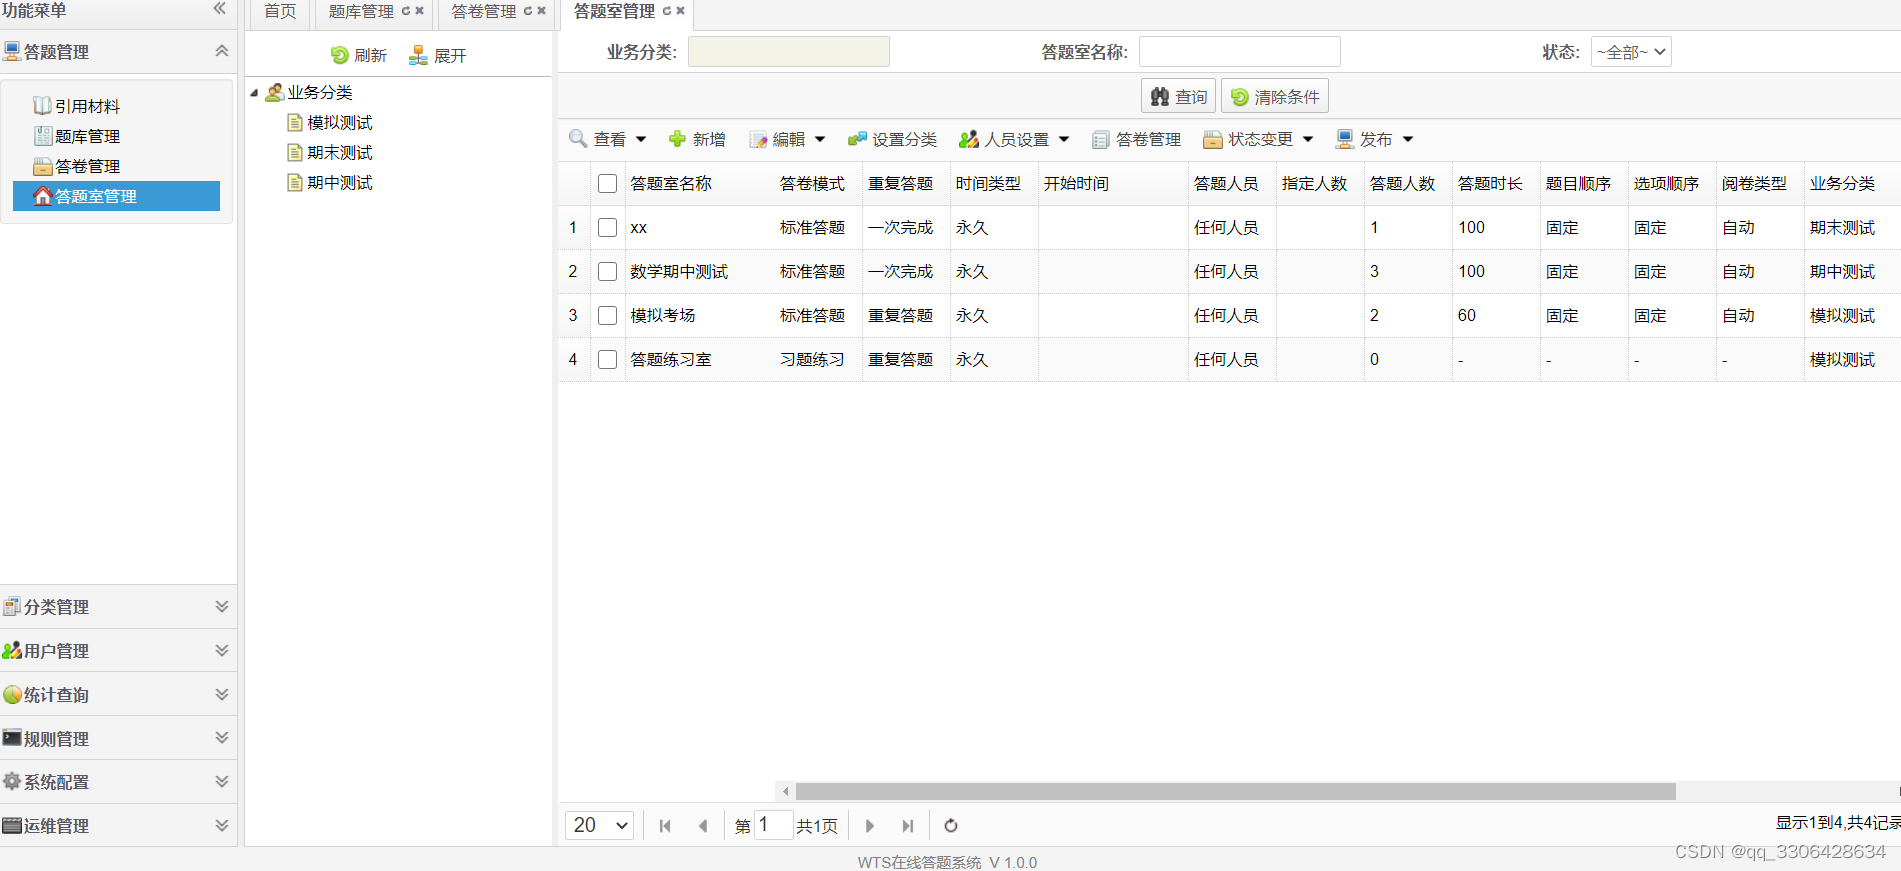Go to the next page icon

[869, 826]
